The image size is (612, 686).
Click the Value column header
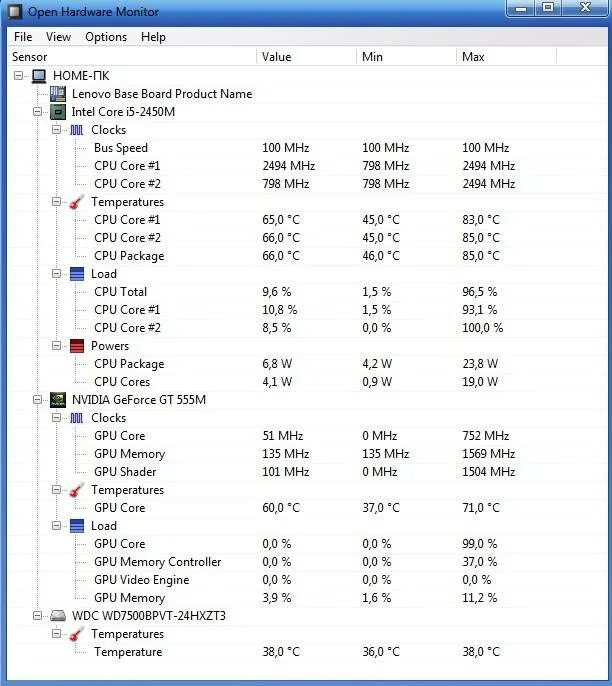306,57
